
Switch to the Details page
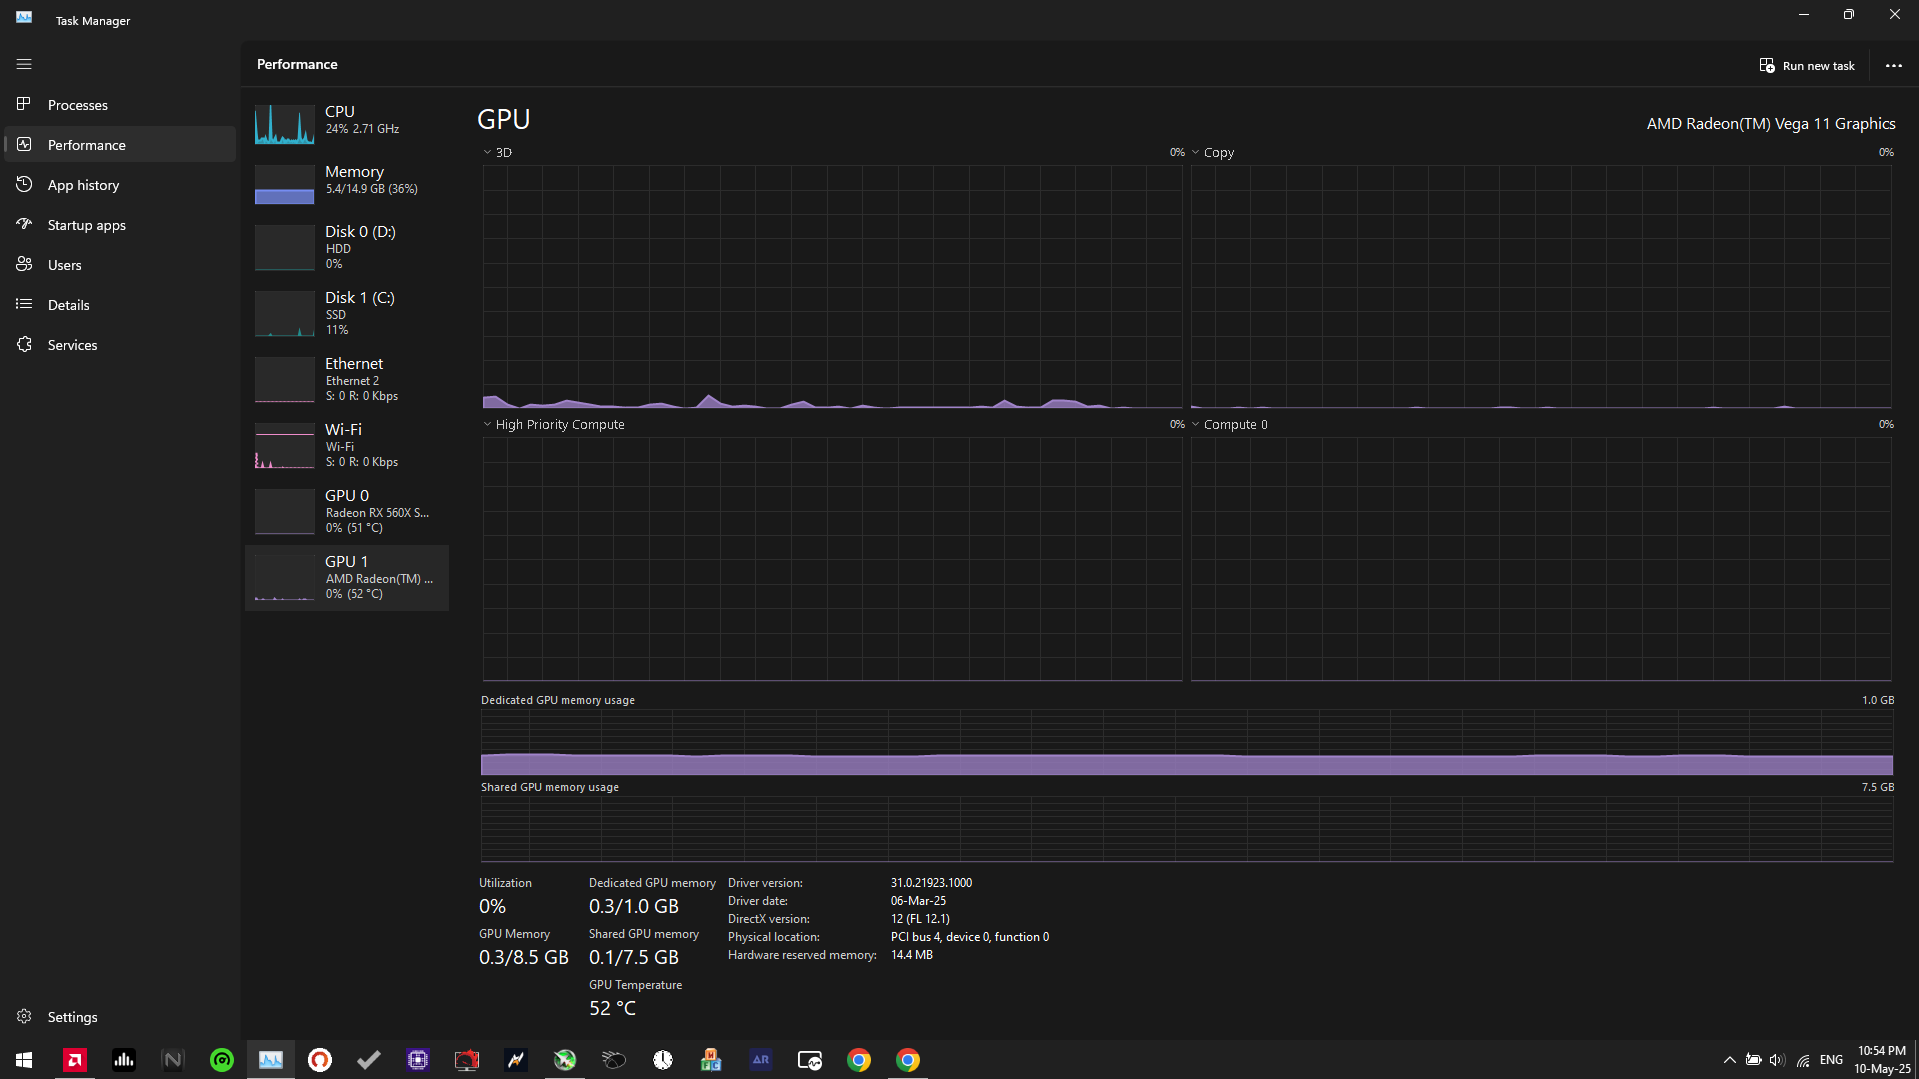120,305
